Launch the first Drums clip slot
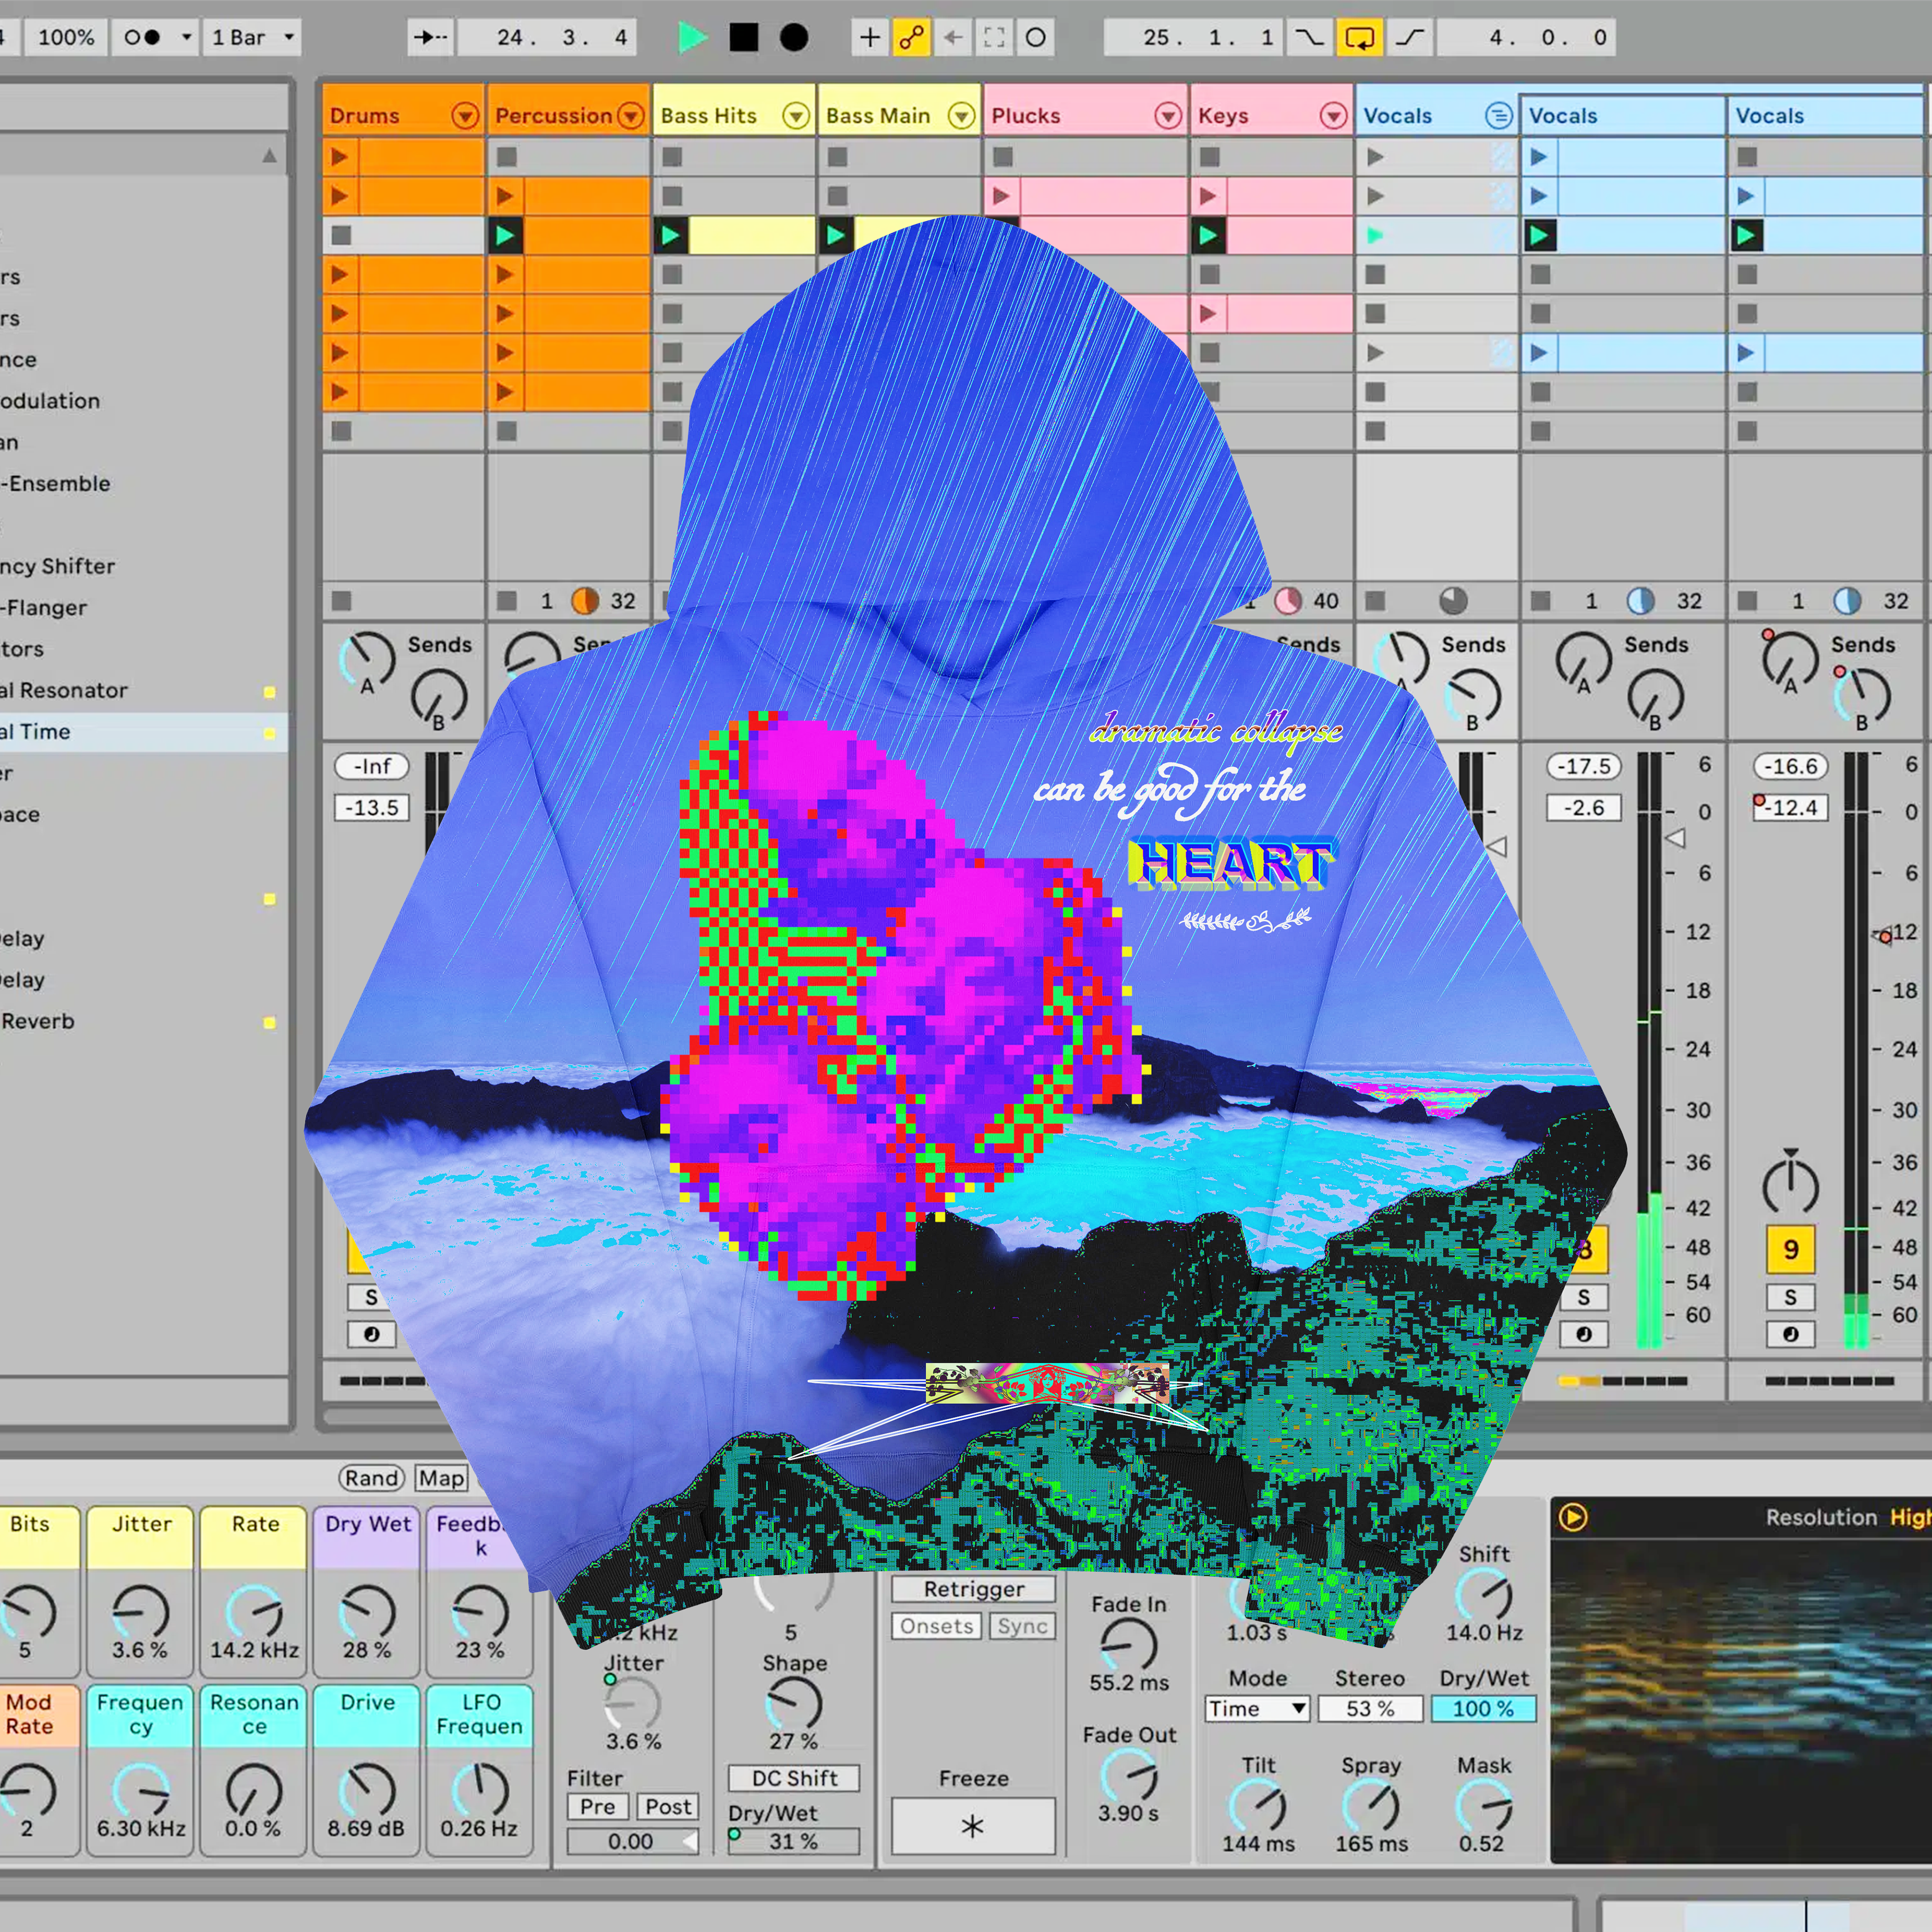The width and height of the screenshot is (1932, 1932). coord(340,157)
